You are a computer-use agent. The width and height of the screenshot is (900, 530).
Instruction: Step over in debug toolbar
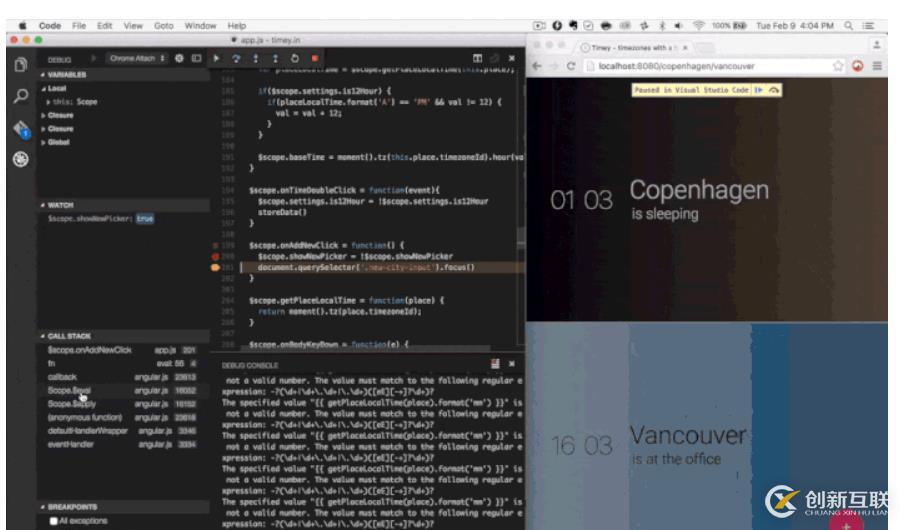(x=236, y=58)
